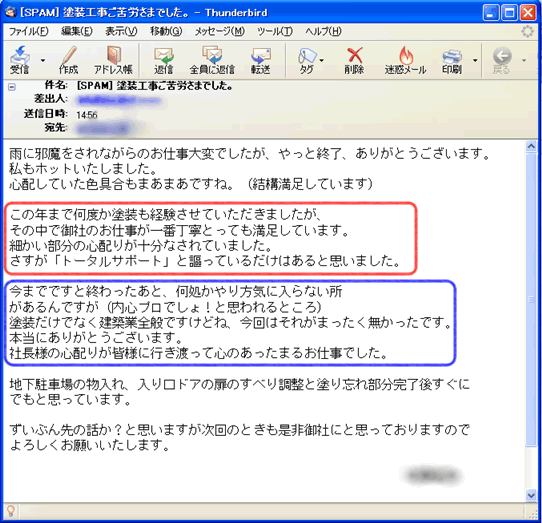Click the 削除 (Delete) red X icon

(x=354, y=60)
